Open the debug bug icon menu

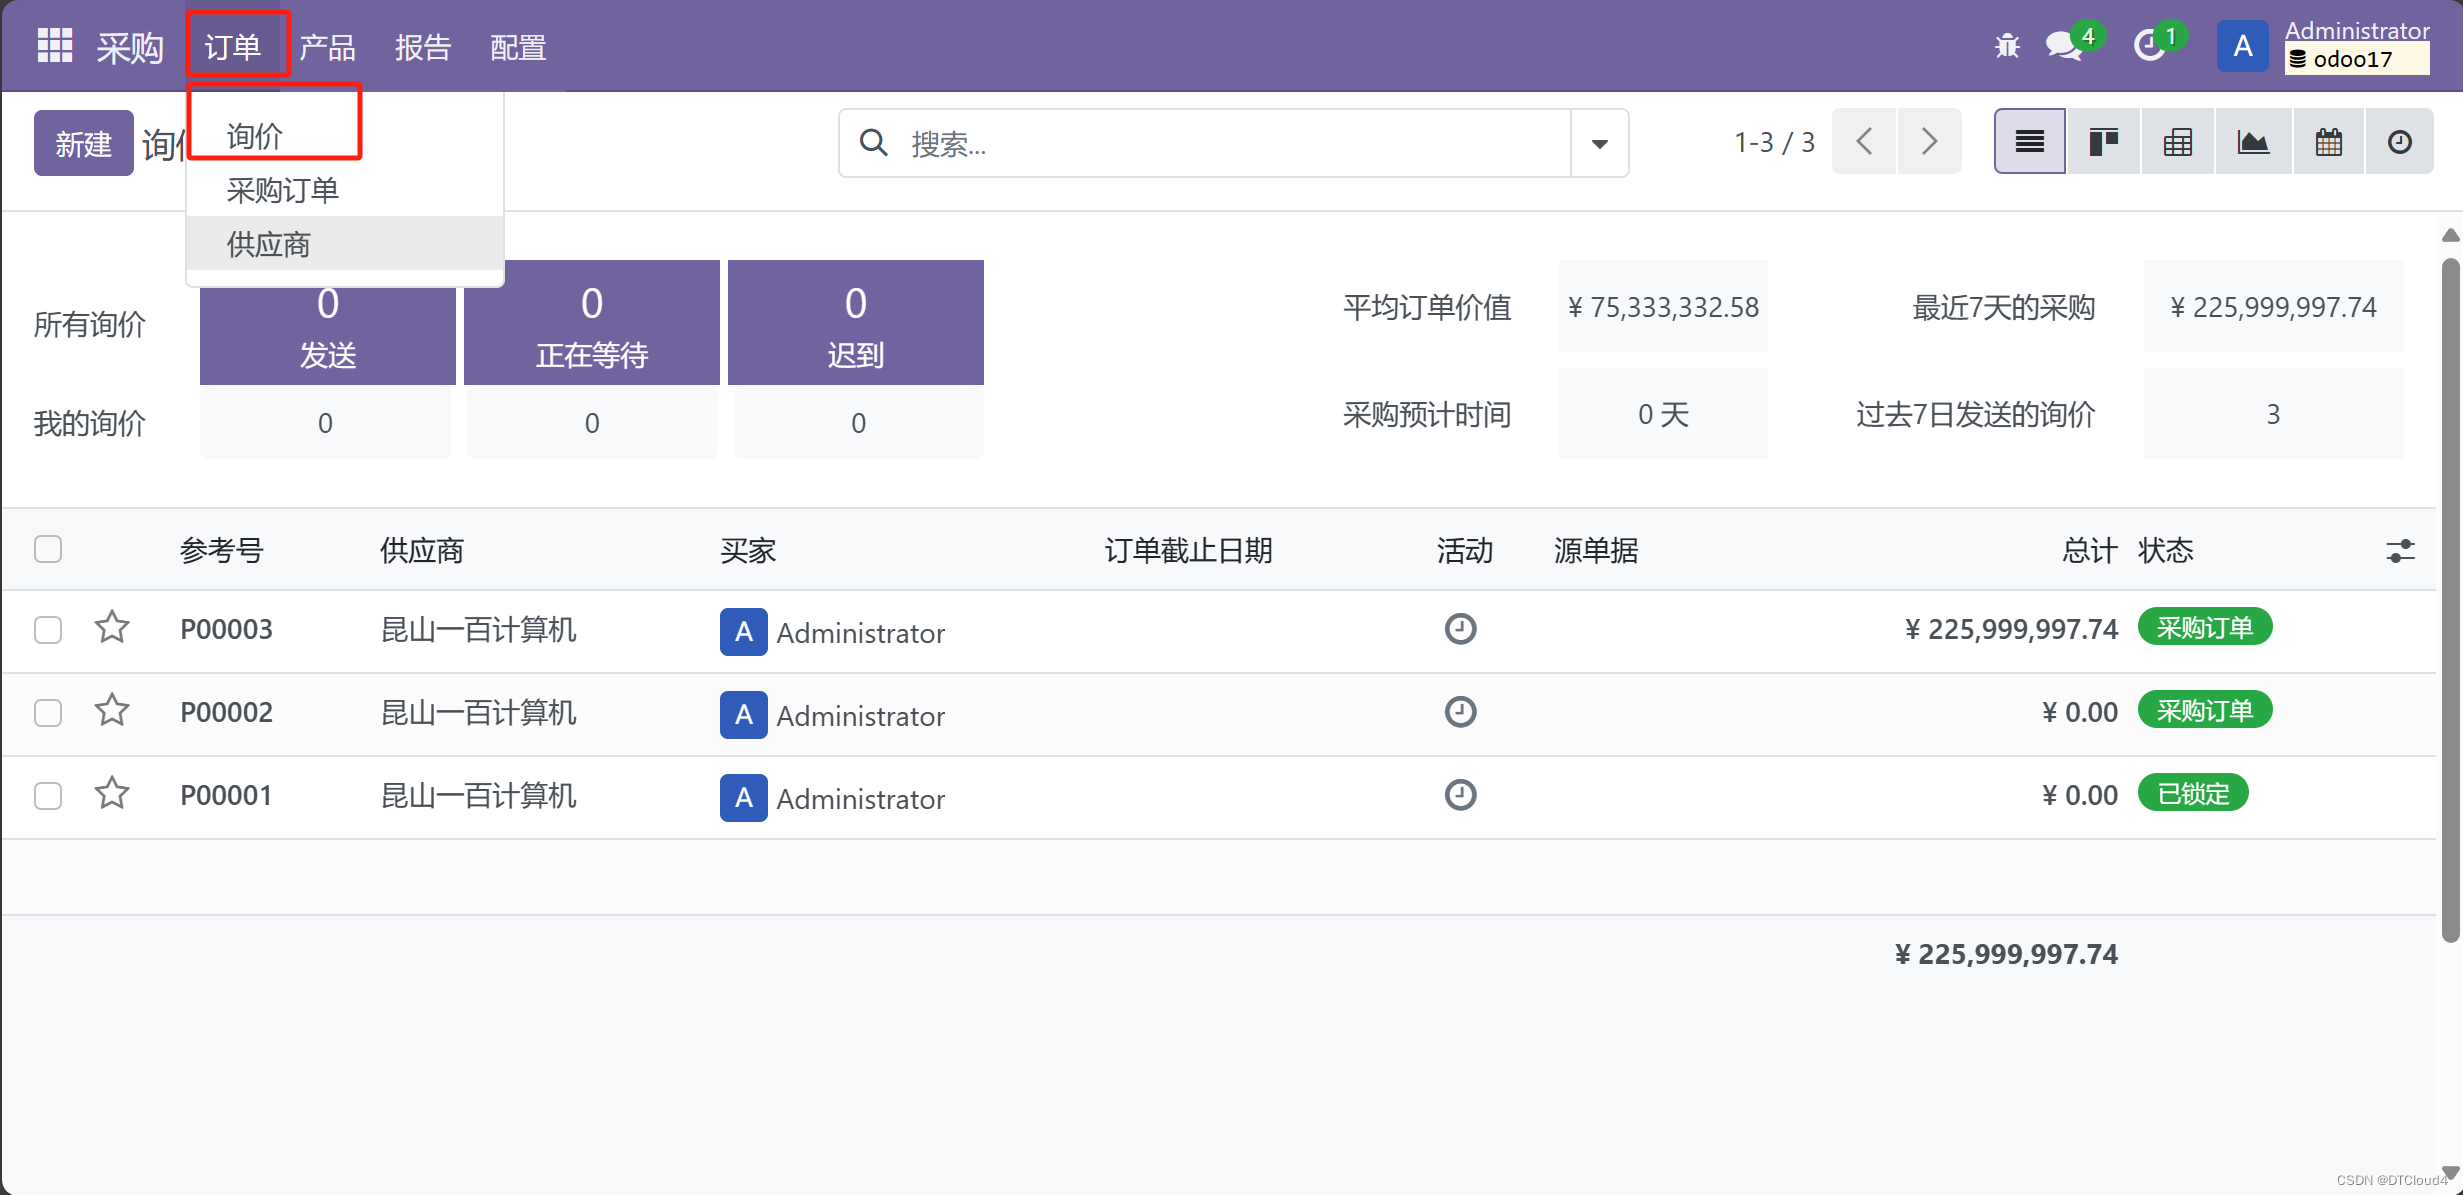pos(2006,45)
